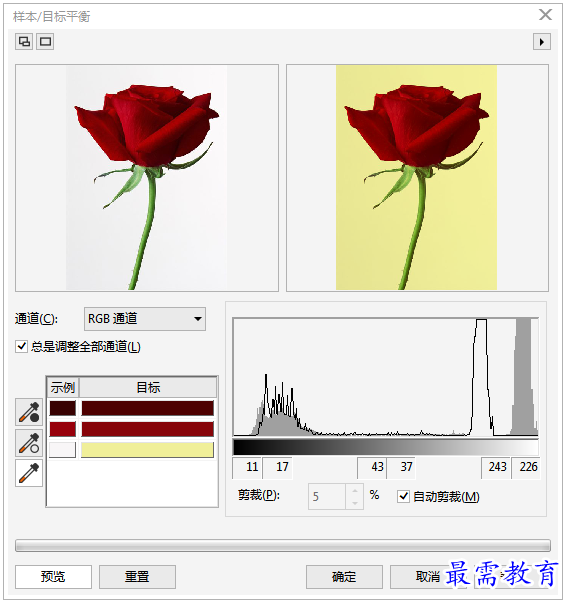Image resolution: width=567 pixels, height=605 pixels.
Task: Click the 目标 column header
Action: tap(148, 387)
